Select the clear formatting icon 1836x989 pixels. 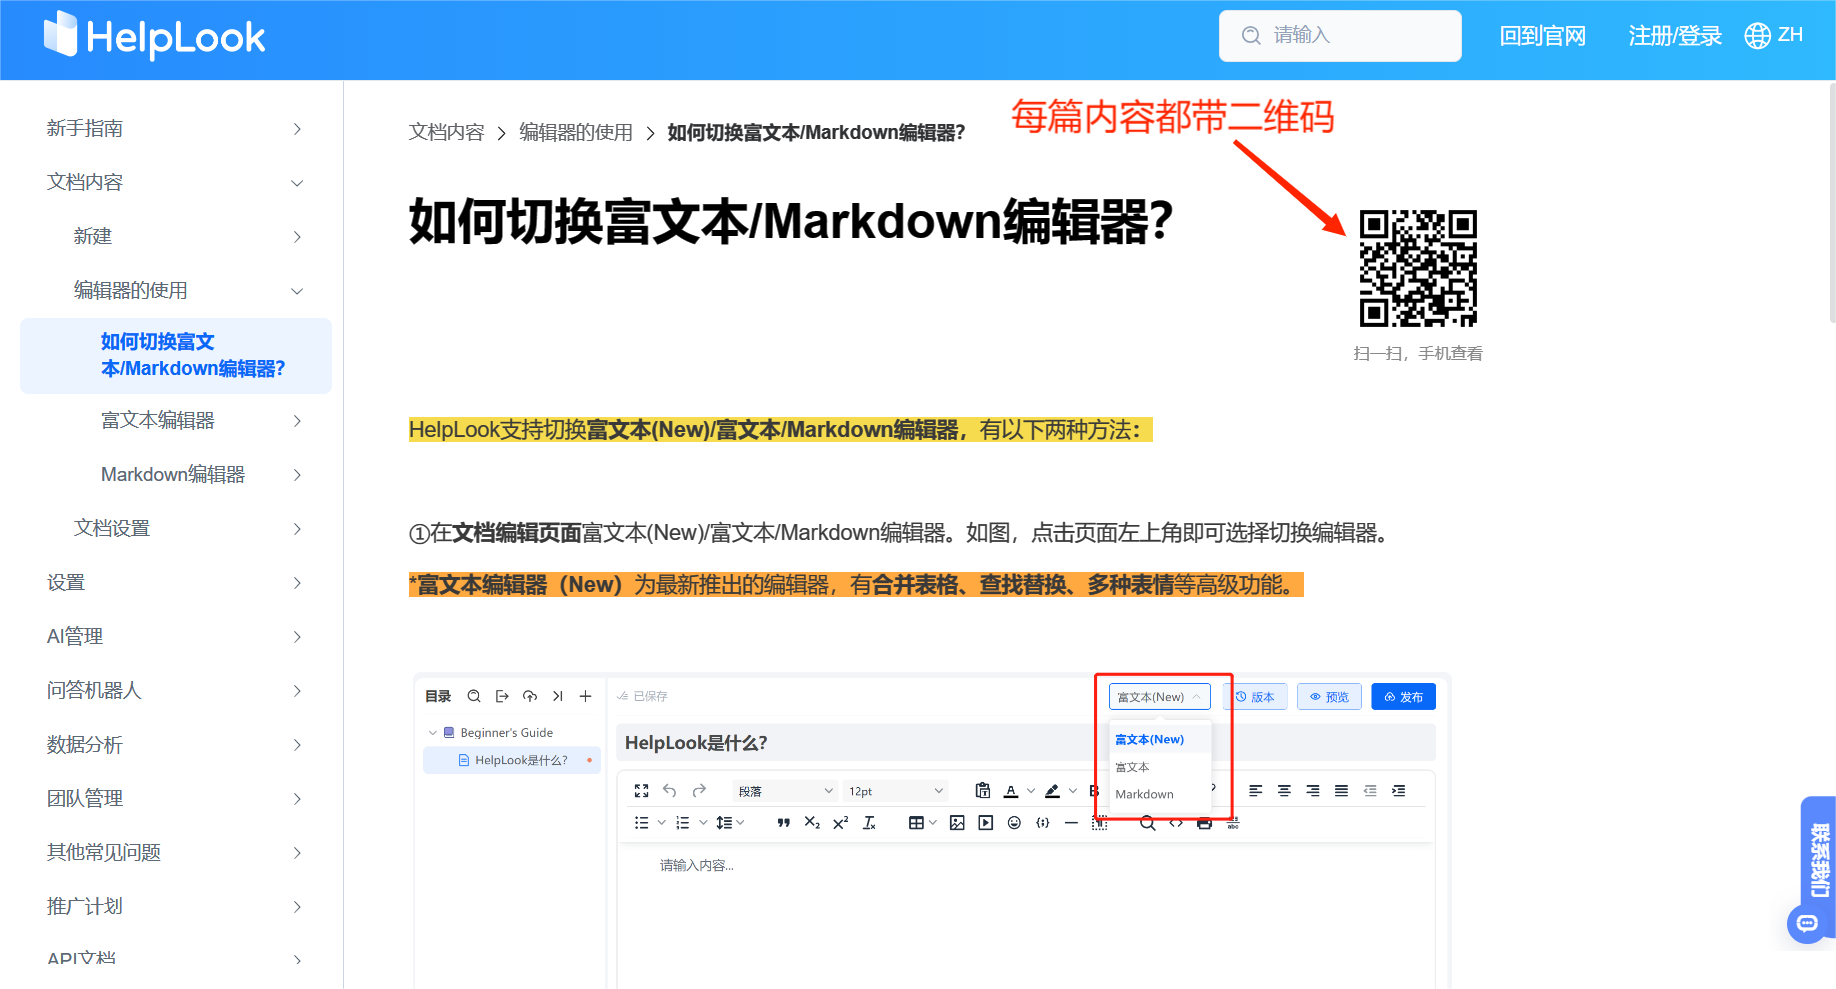point(870,823)
